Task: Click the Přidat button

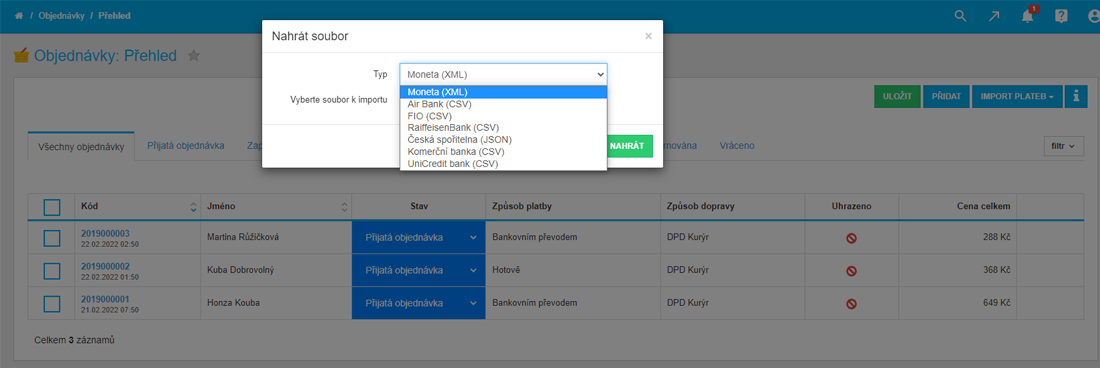Action: (x=946, y=97)
